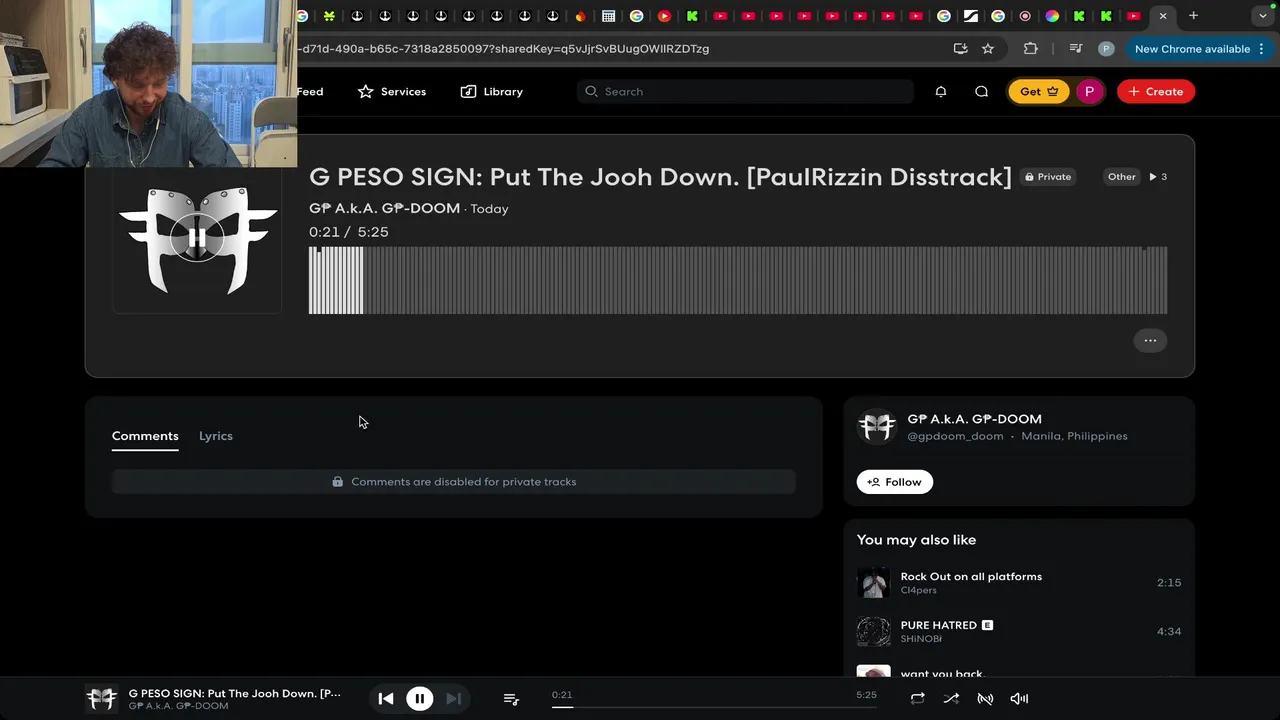Bookmark this page with star icon
The width and height of the screenshot is (1280, 720).
988,48
